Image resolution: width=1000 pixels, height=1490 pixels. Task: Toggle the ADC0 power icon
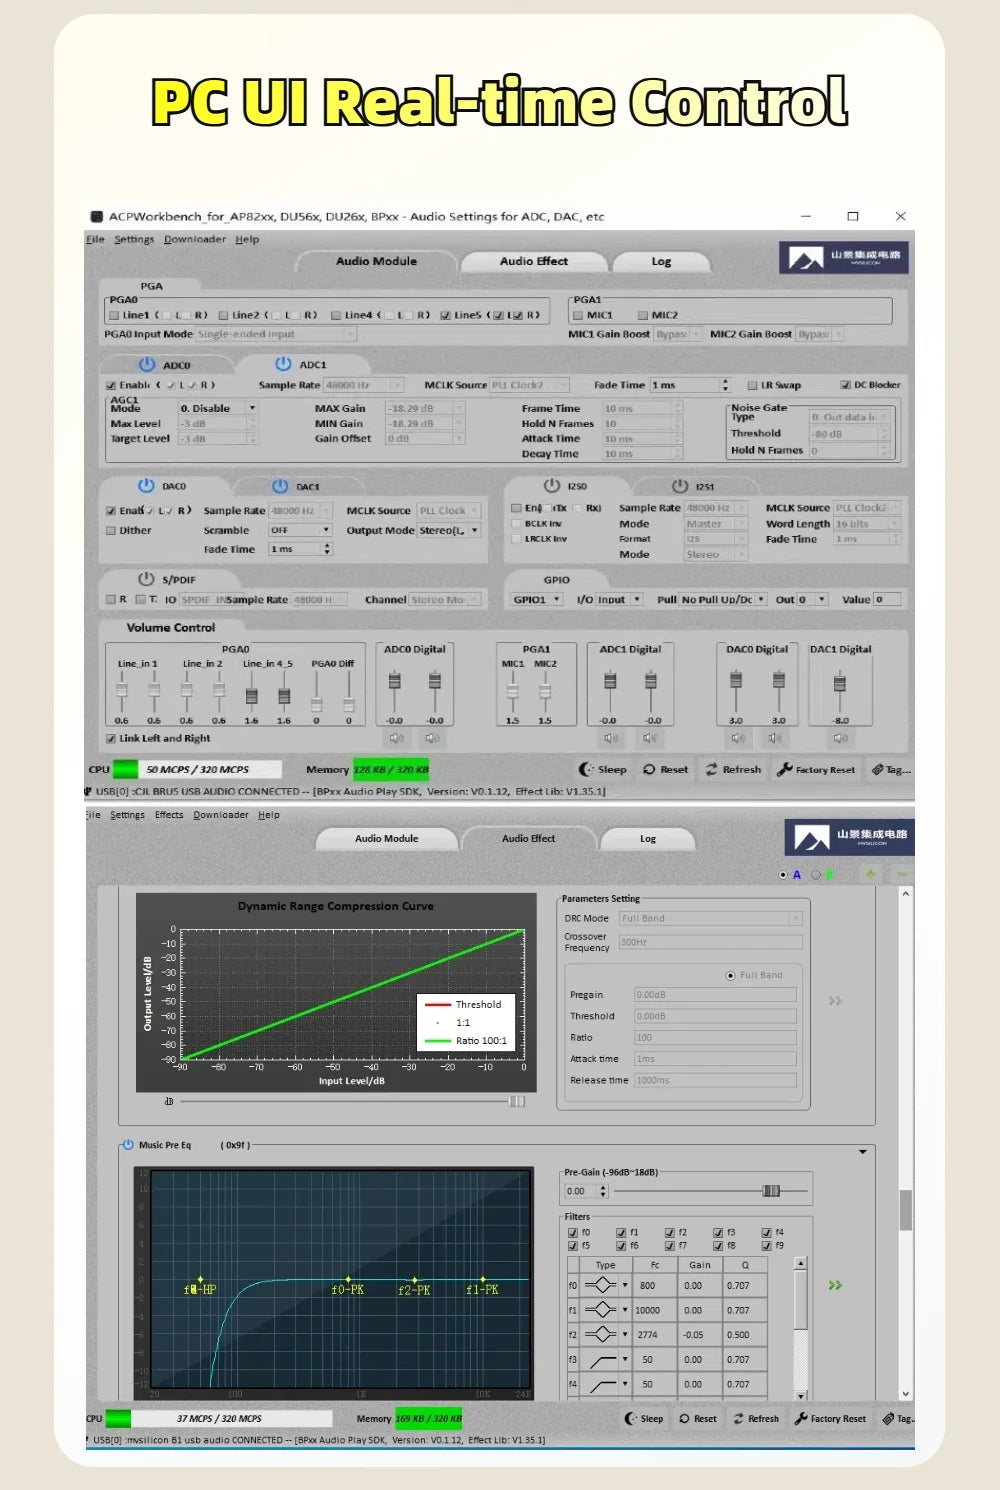point(147,364)
